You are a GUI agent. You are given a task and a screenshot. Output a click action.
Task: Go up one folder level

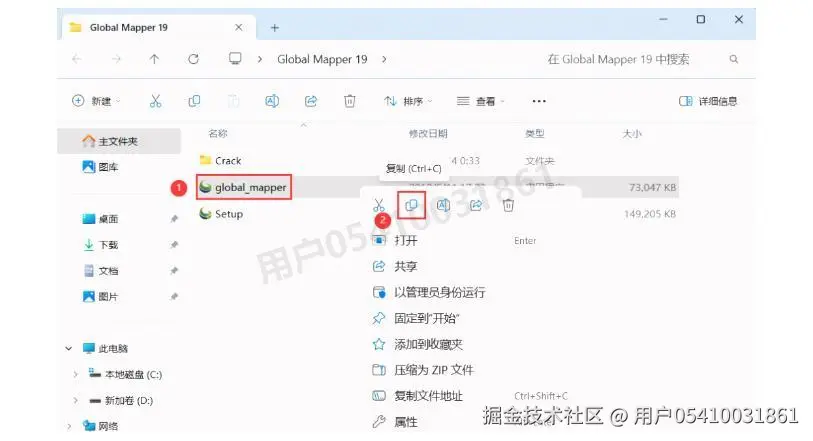(155, 59)
